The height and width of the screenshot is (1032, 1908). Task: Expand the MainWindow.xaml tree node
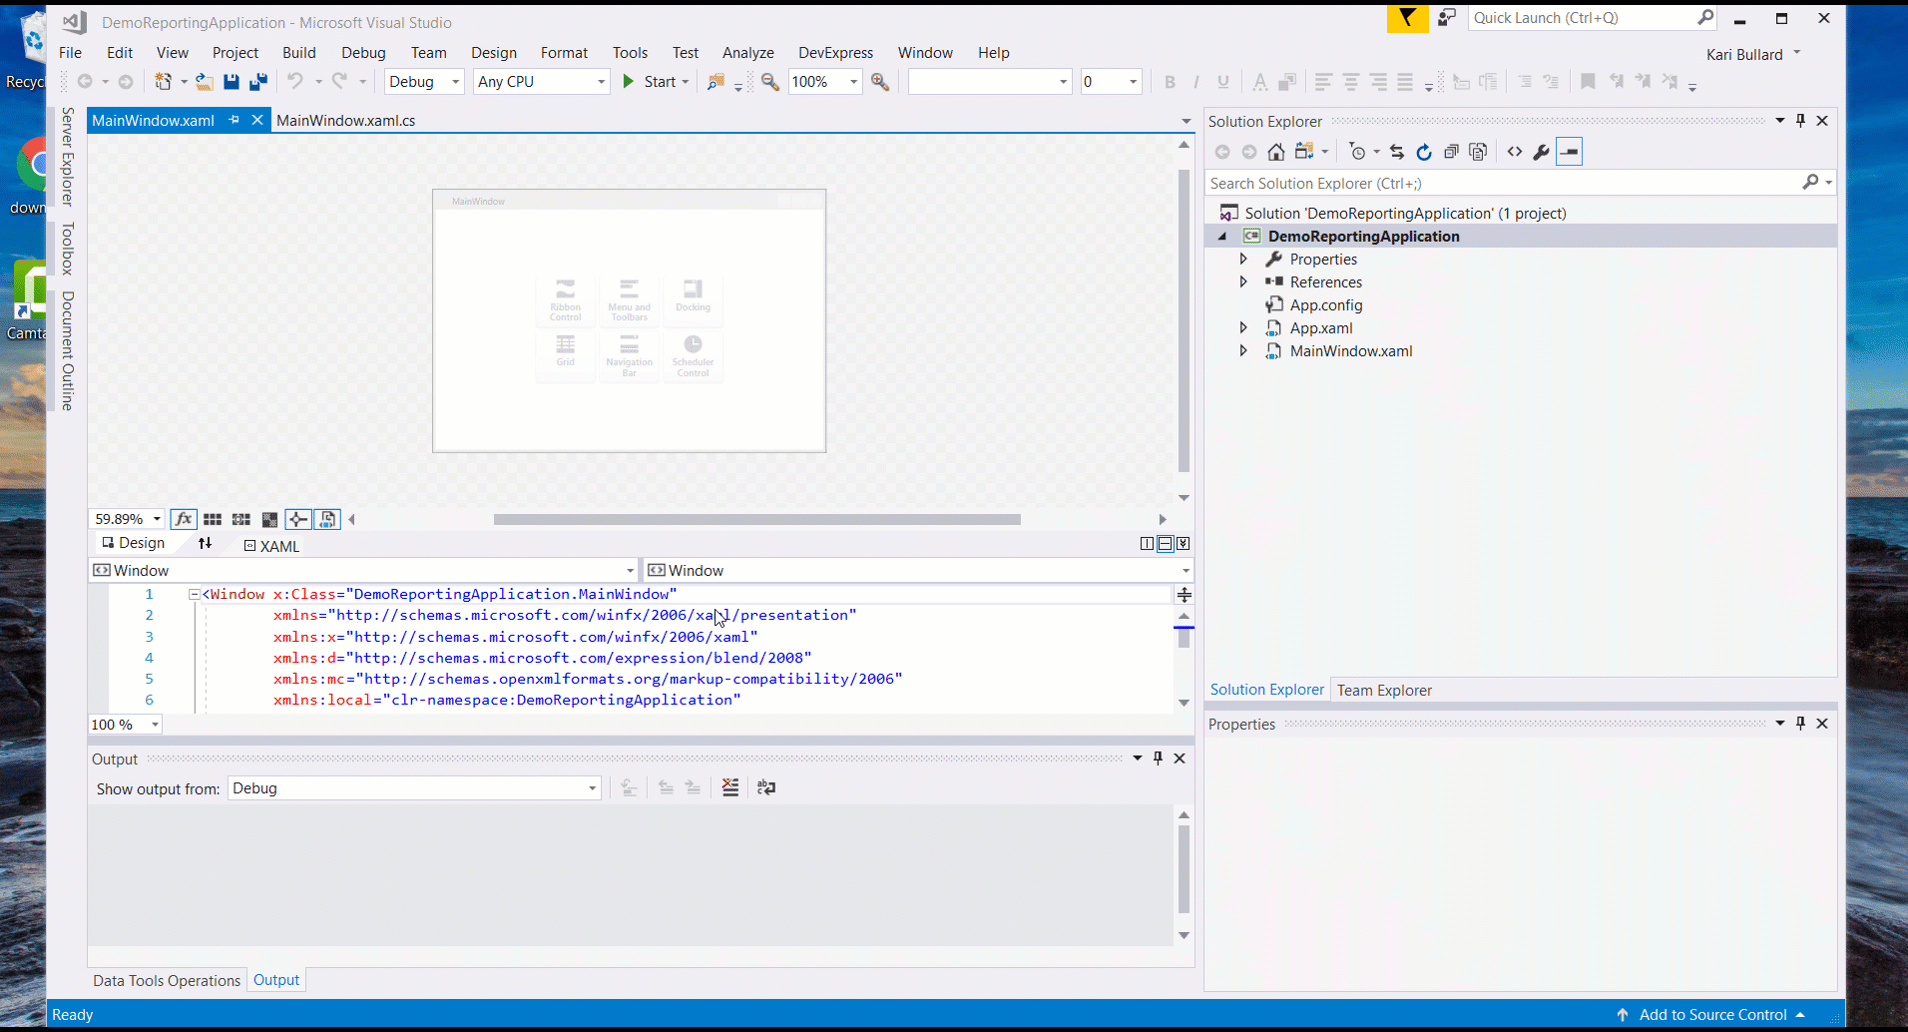(1243, 351)
